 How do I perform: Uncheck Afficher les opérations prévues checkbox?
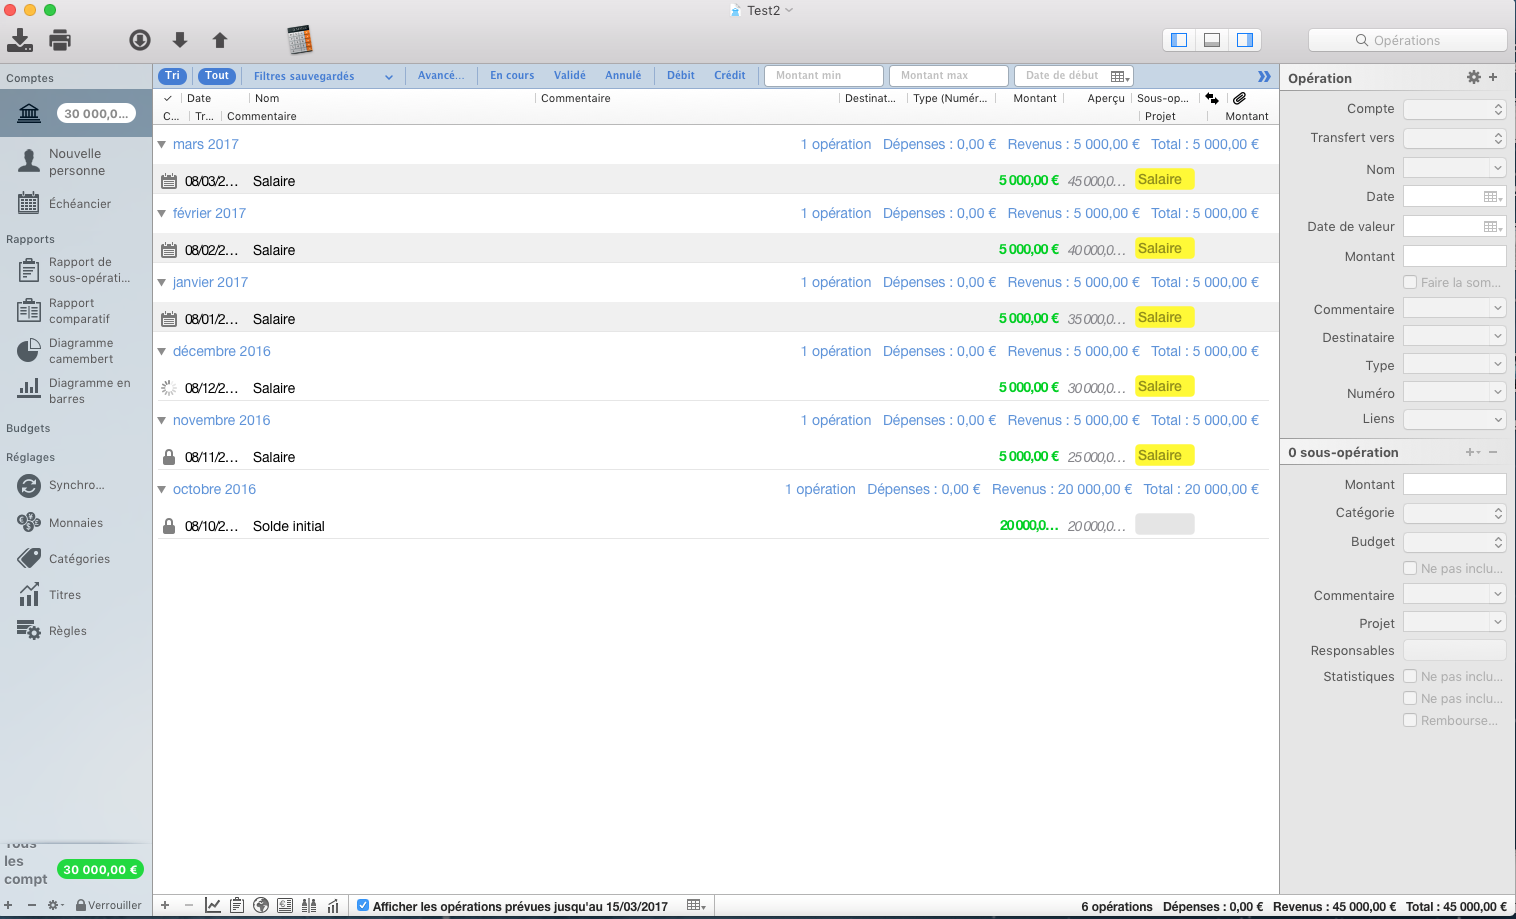pos(363,906)
